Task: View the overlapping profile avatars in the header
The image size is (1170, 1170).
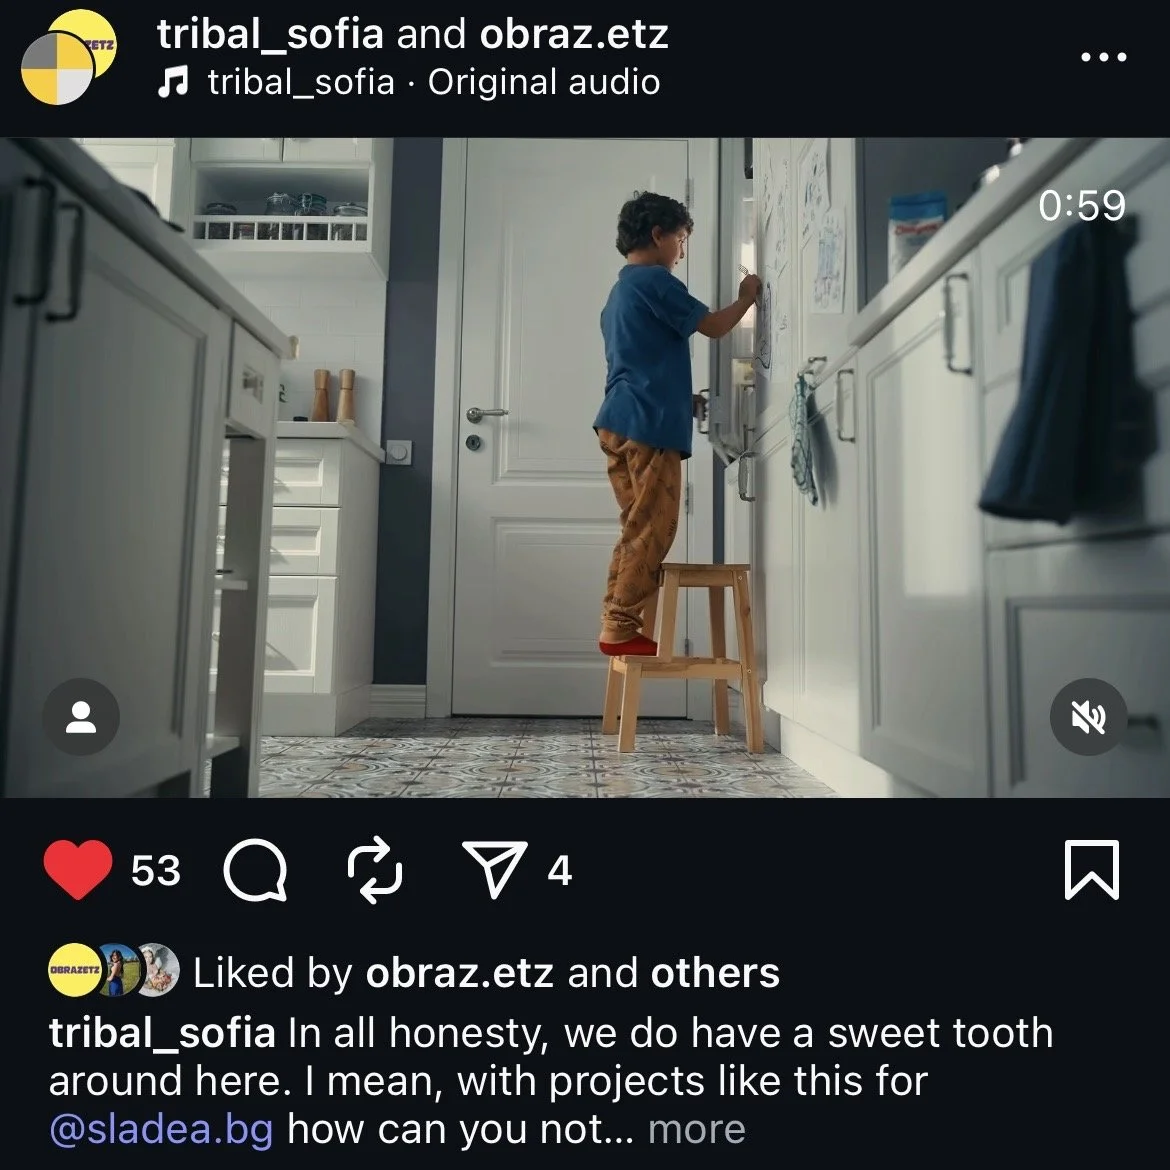Action: 69,57
